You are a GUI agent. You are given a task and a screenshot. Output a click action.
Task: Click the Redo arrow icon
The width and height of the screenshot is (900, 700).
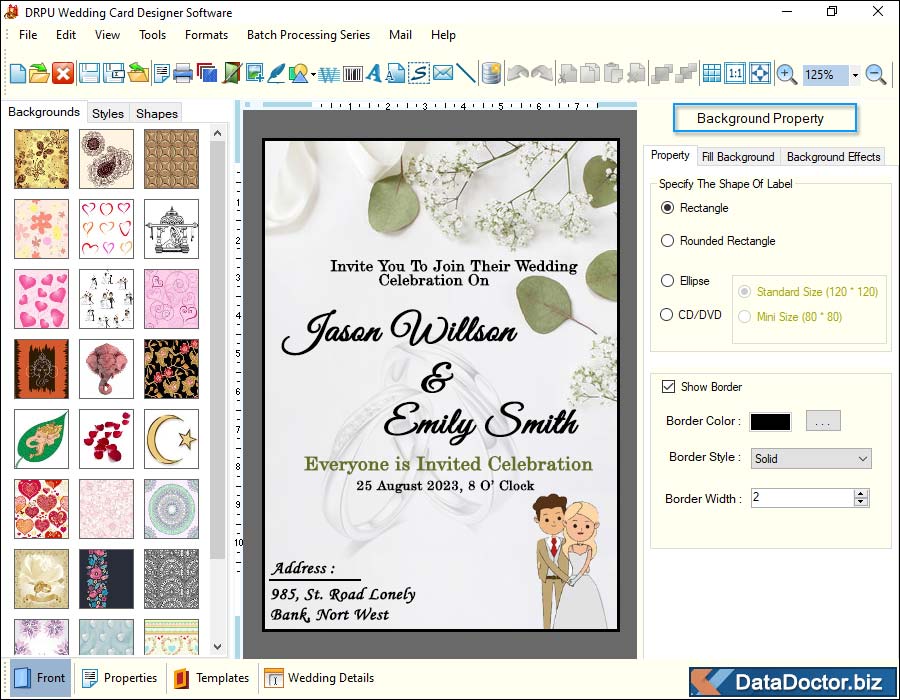542,74
